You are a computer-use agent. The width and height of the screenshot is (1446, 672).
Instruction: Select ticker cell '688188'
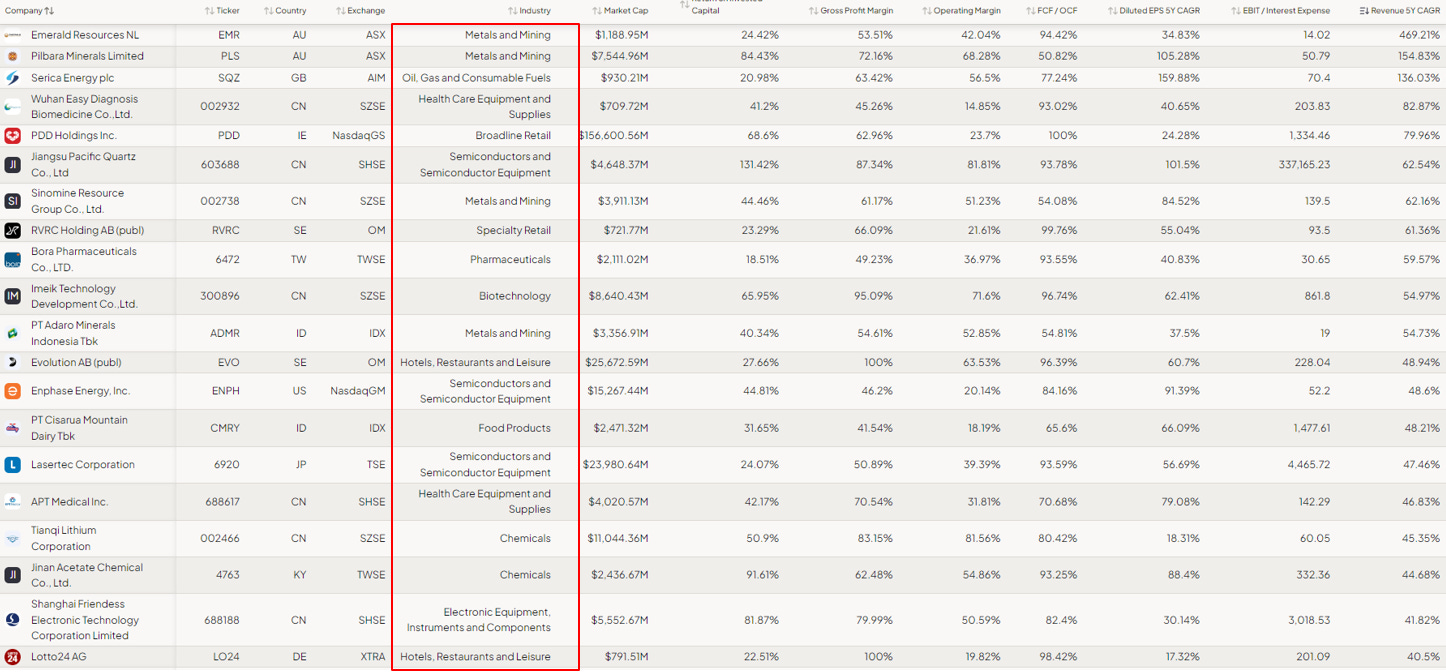[x=220, y=620]
